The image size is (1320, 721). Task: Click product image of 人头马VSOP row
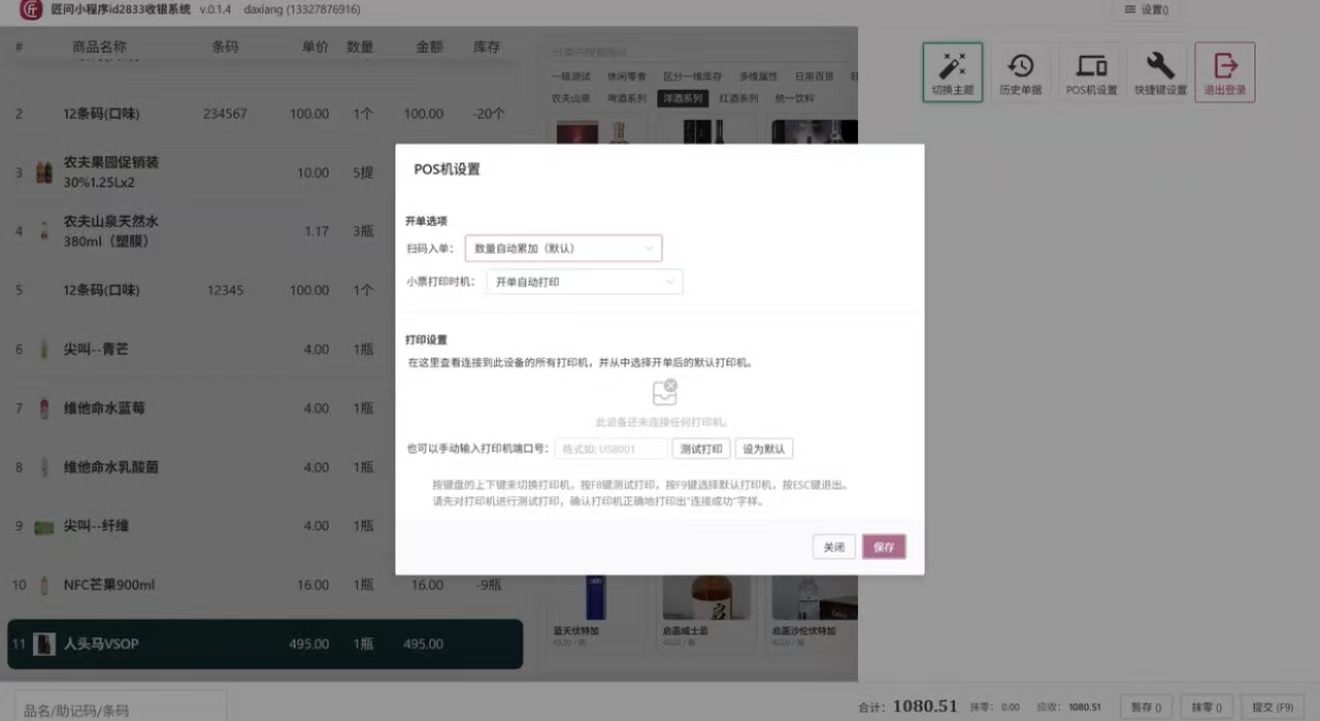tap(44, 644)
